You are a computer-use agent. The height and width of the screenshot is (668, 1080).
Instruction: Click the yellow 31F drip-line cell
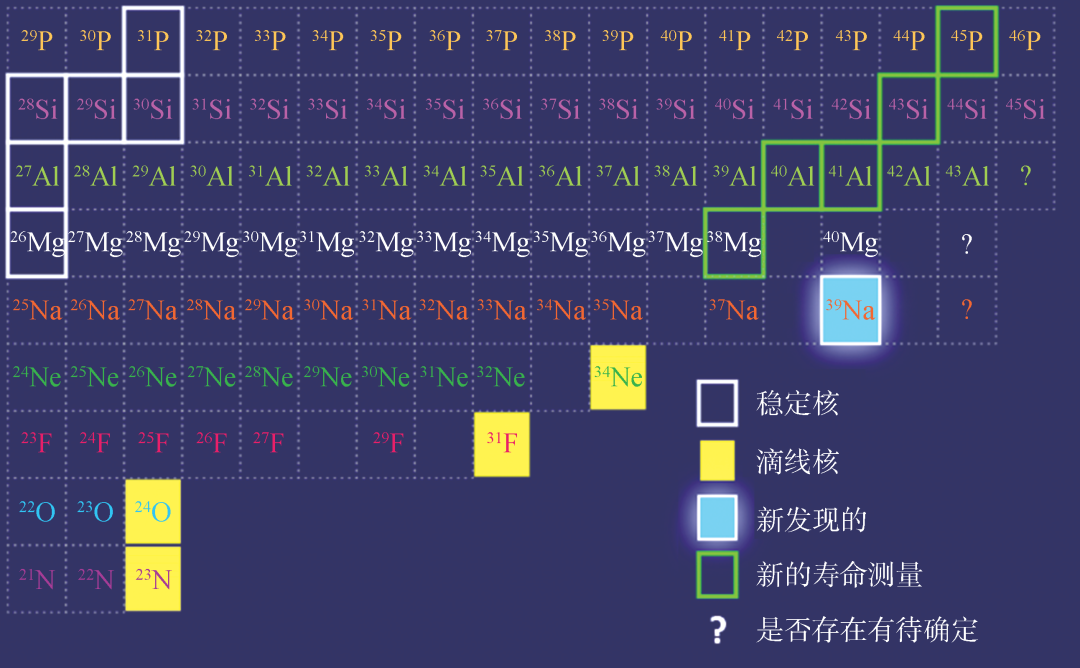click(x=501, y=443)
